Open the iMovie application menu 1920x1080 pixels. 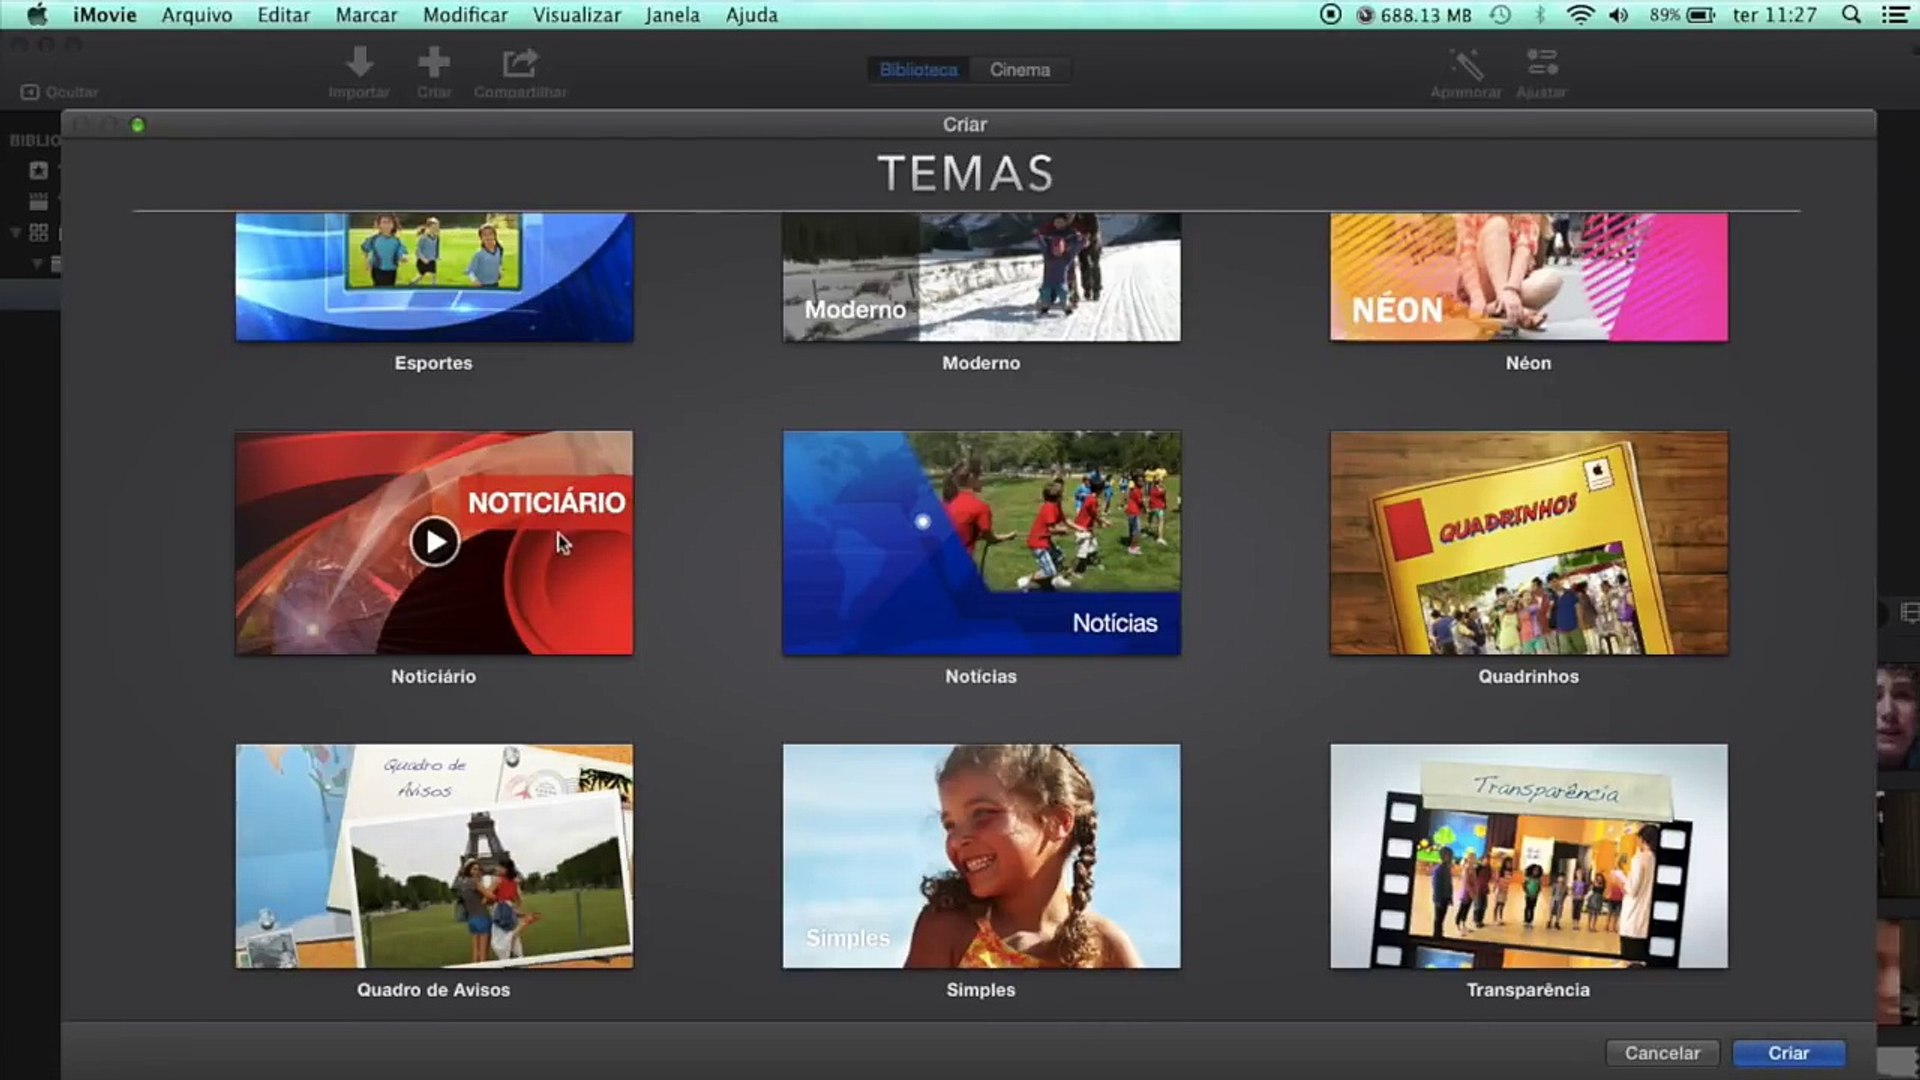104,15
